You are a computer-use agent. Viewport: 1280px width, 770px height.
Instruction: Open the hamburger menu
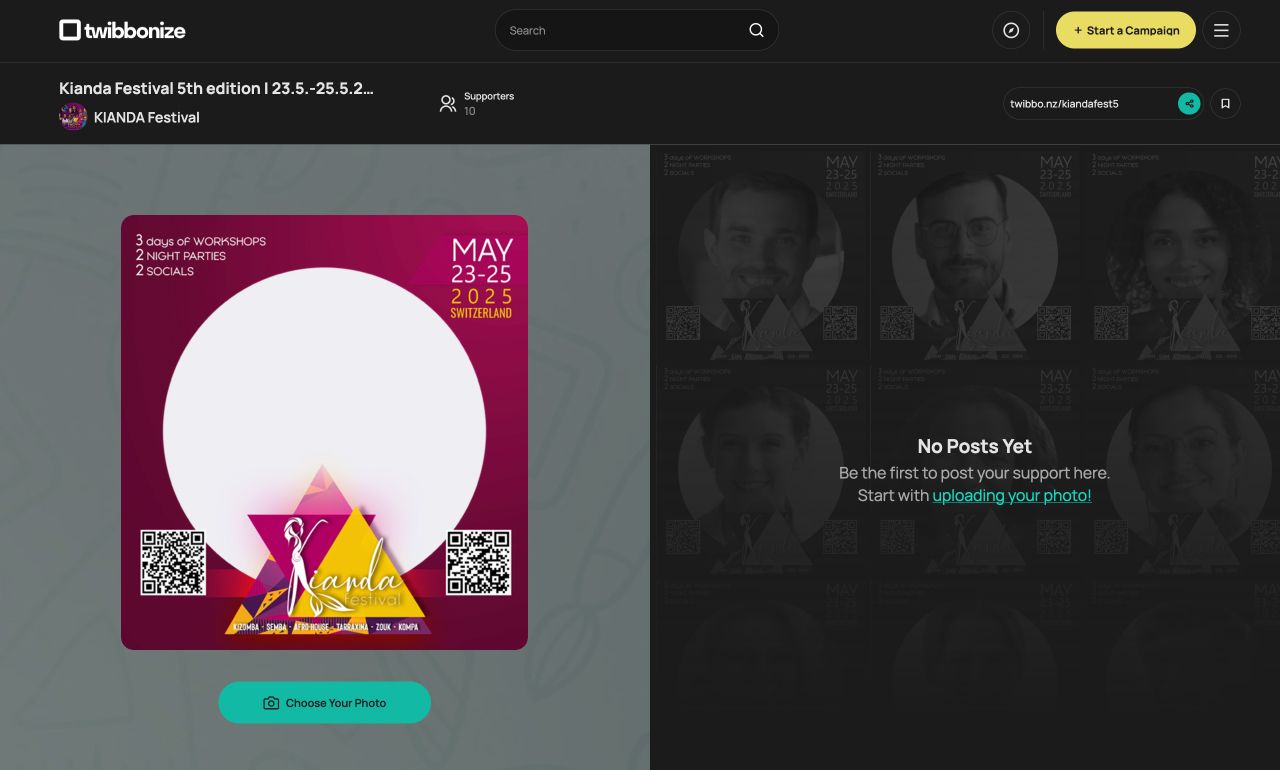[1221, 30]
